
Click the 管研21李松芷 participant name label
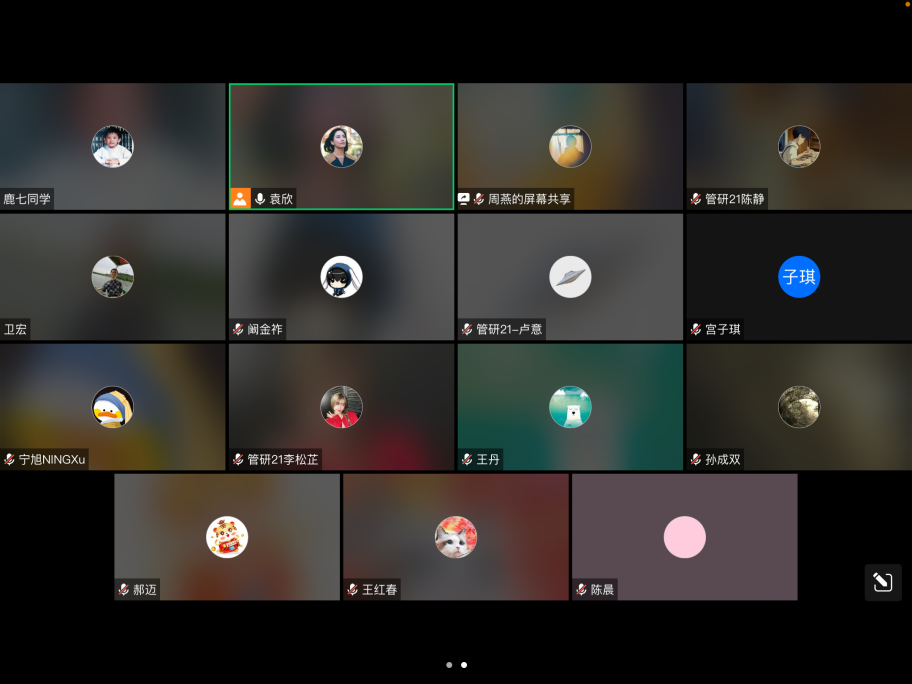(283, 460)
